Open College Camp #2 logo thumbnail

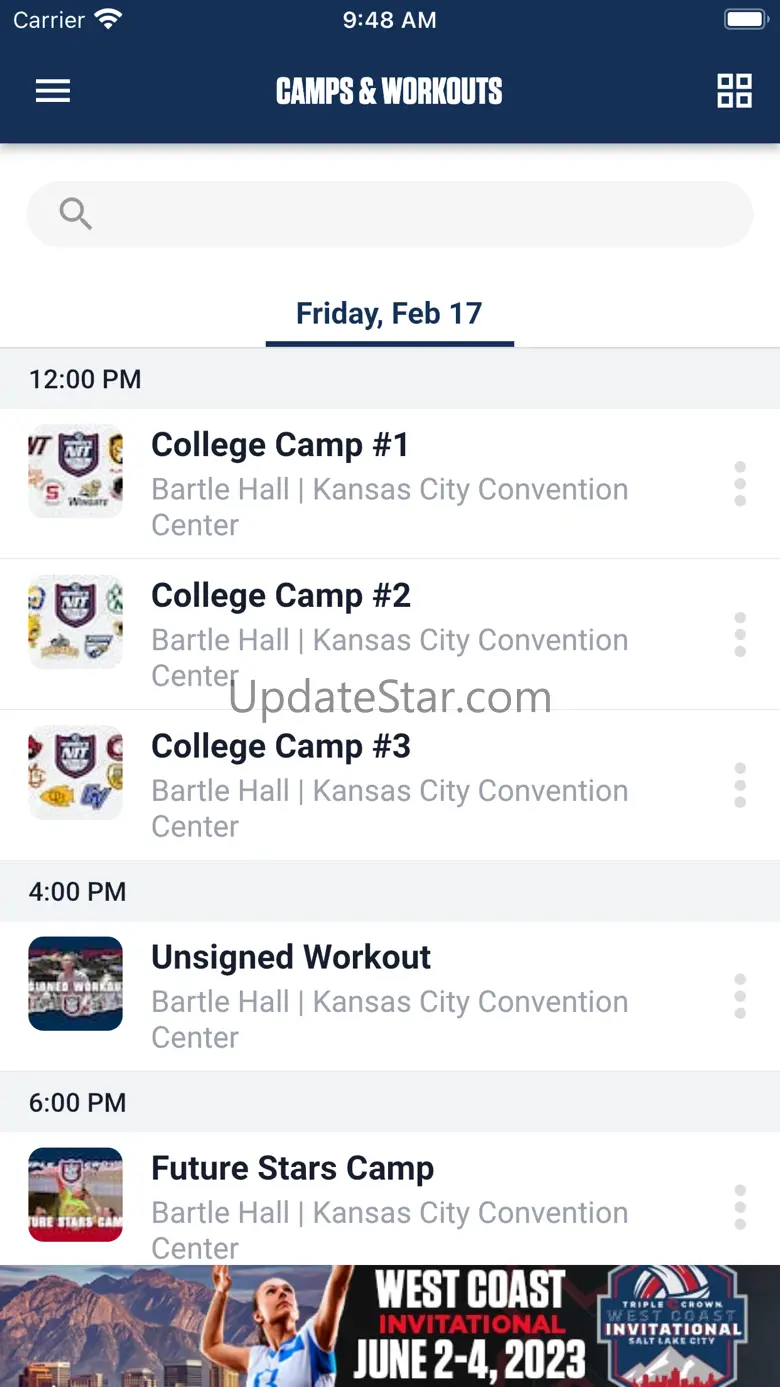pyautogui.click(x=76, y=622)
